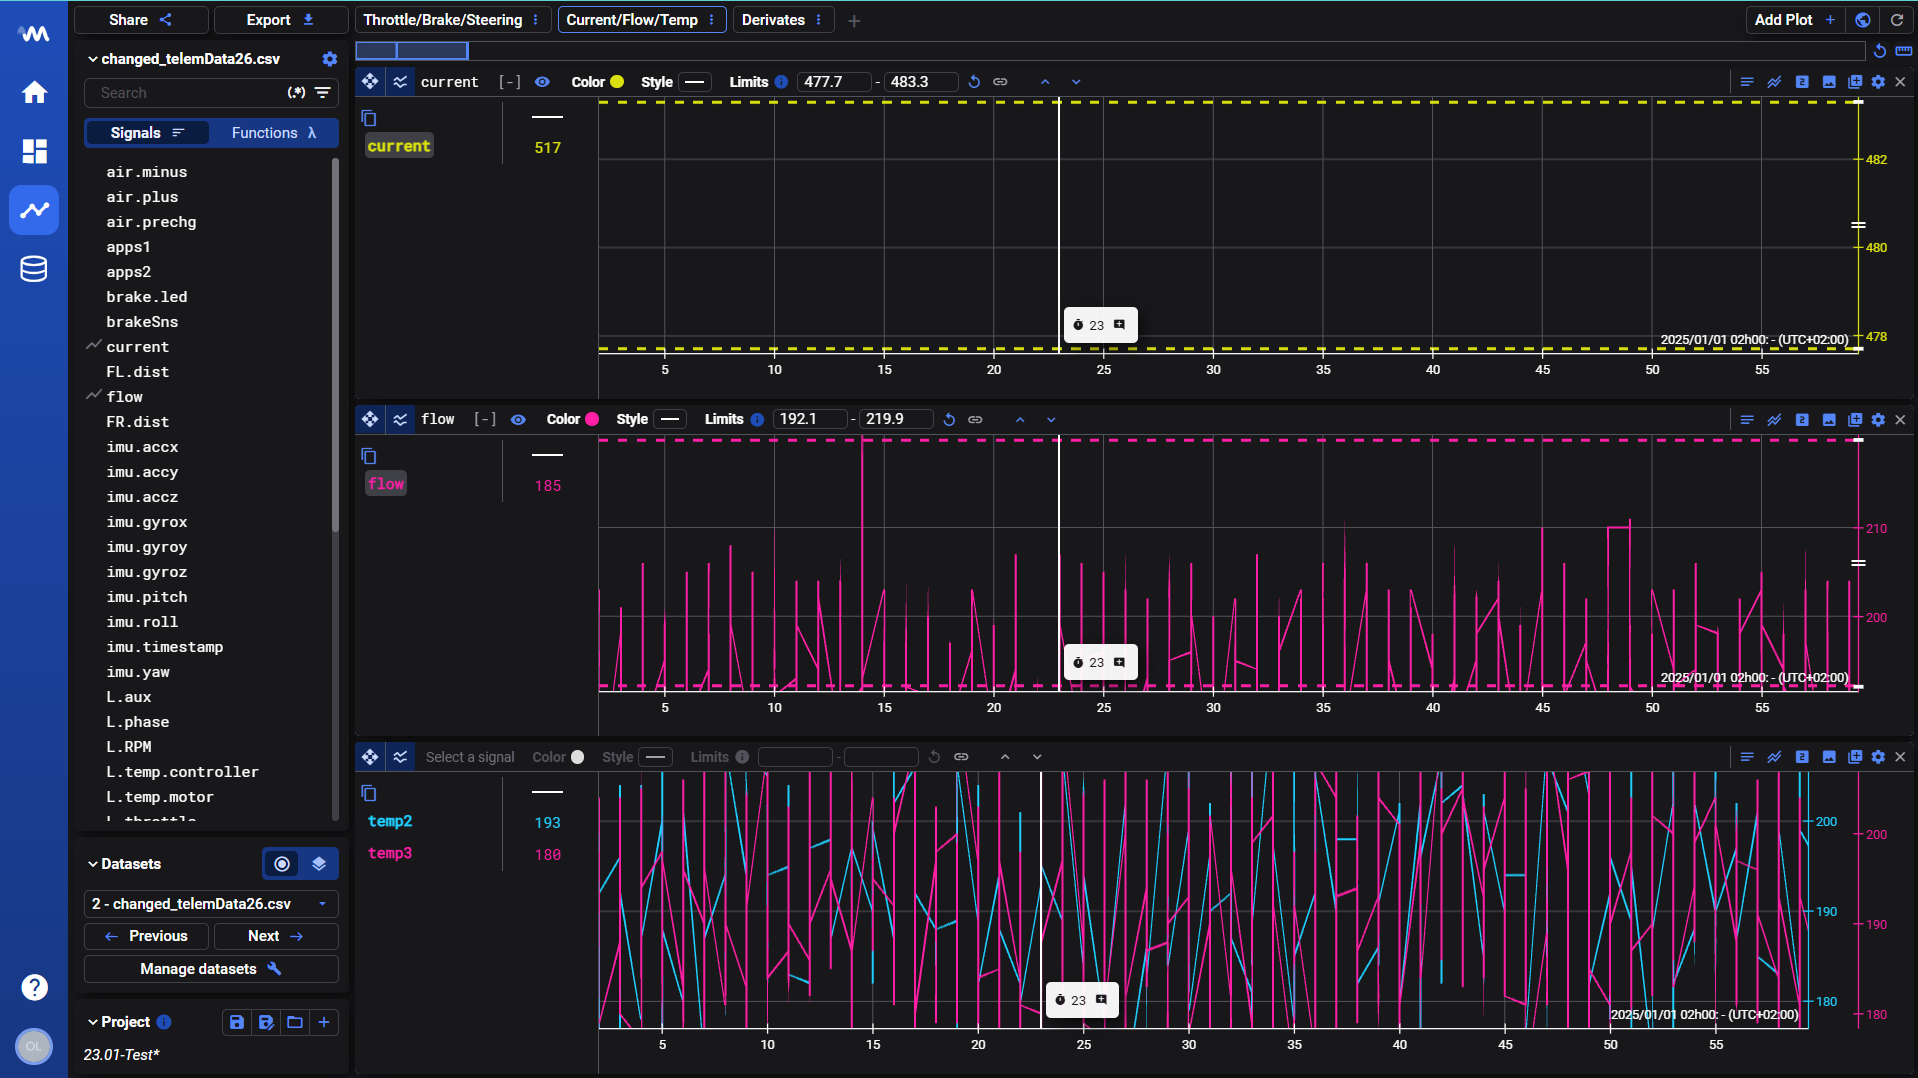This screenshot has width=1918, height=1078.
Task: Open the dashboard grid icon in sidebar
Action: 34,151
